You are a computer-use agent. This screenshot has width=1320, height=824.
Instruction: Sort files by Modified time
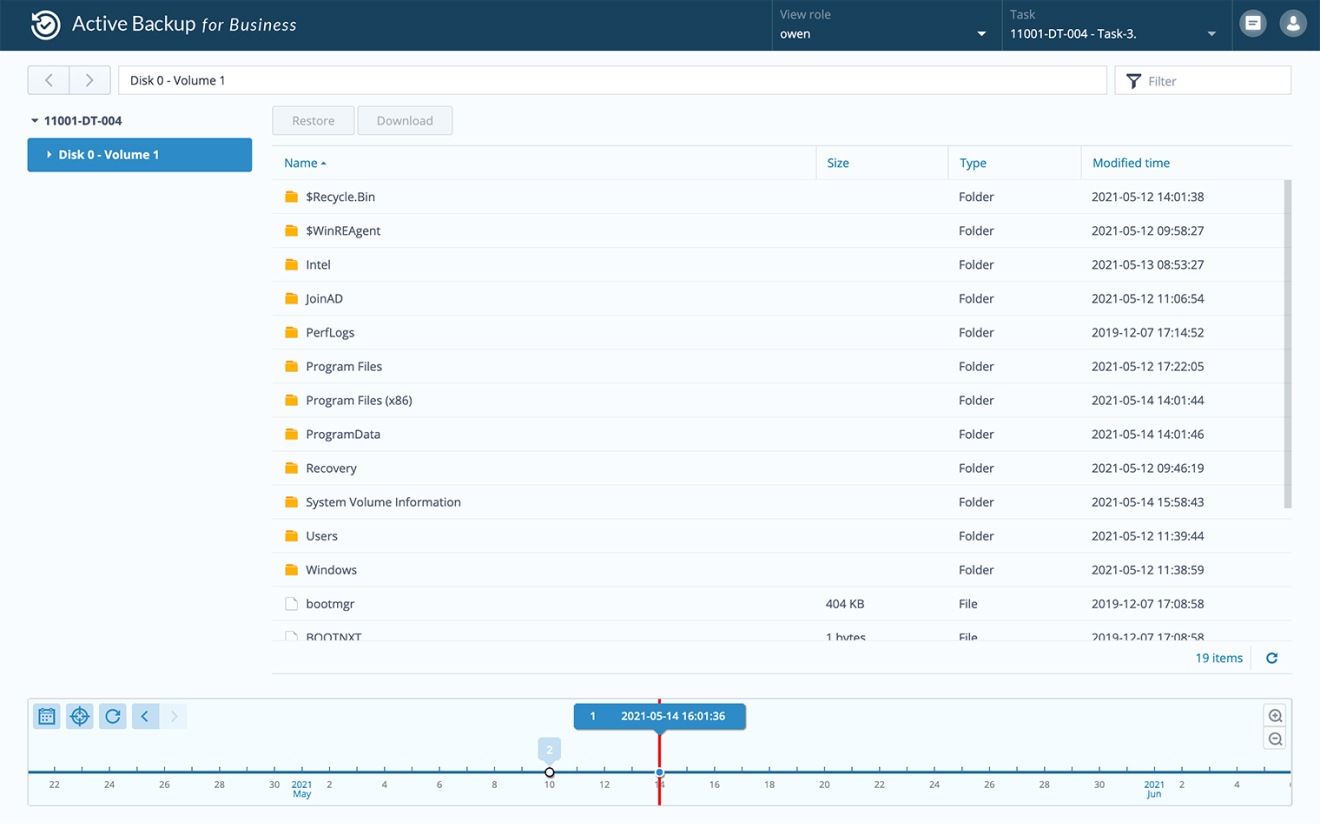[x=1130, y=162]
